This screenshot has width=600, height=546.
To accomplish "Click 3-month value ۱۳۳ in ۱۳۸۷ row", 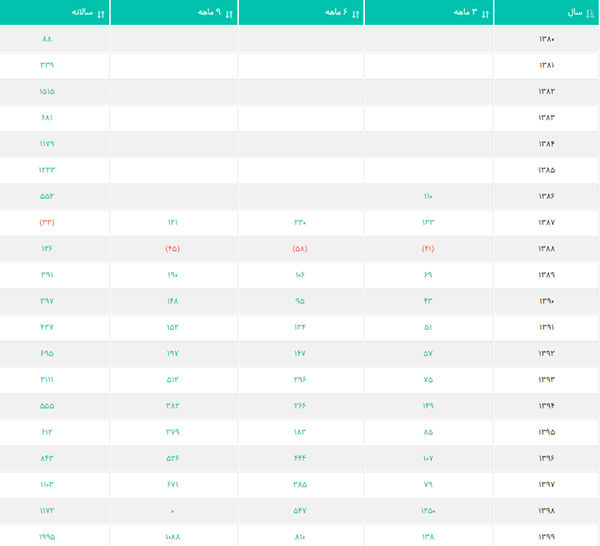I will point(428,222).
